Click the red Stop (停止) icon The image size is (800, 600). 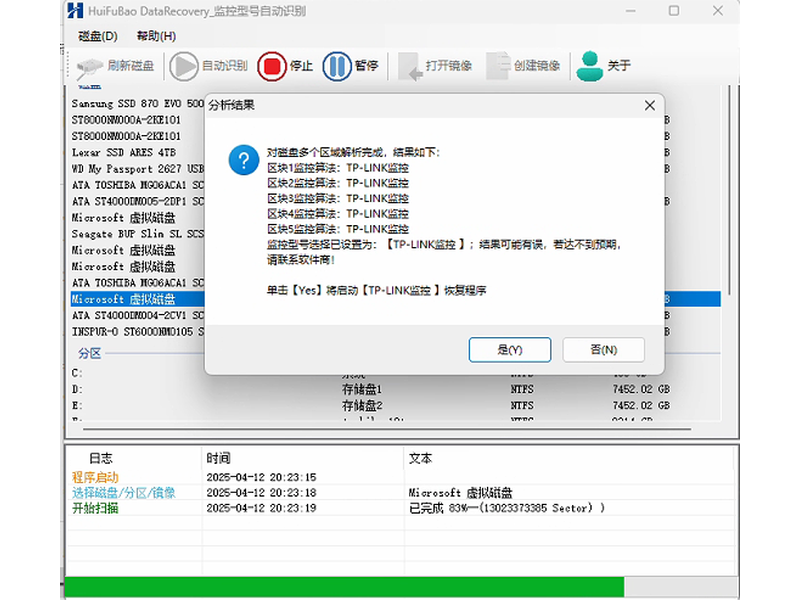[271, 66]
